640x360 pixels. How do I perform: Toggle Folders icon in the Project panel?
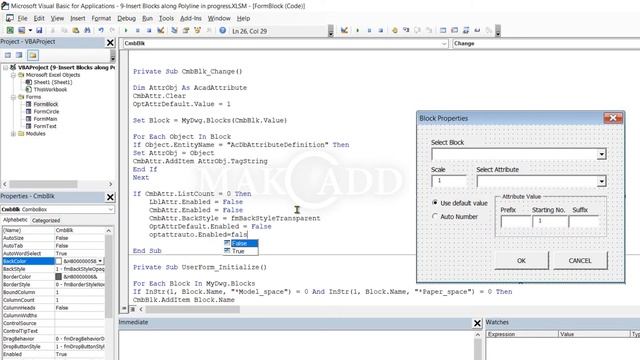coord(33,55)
